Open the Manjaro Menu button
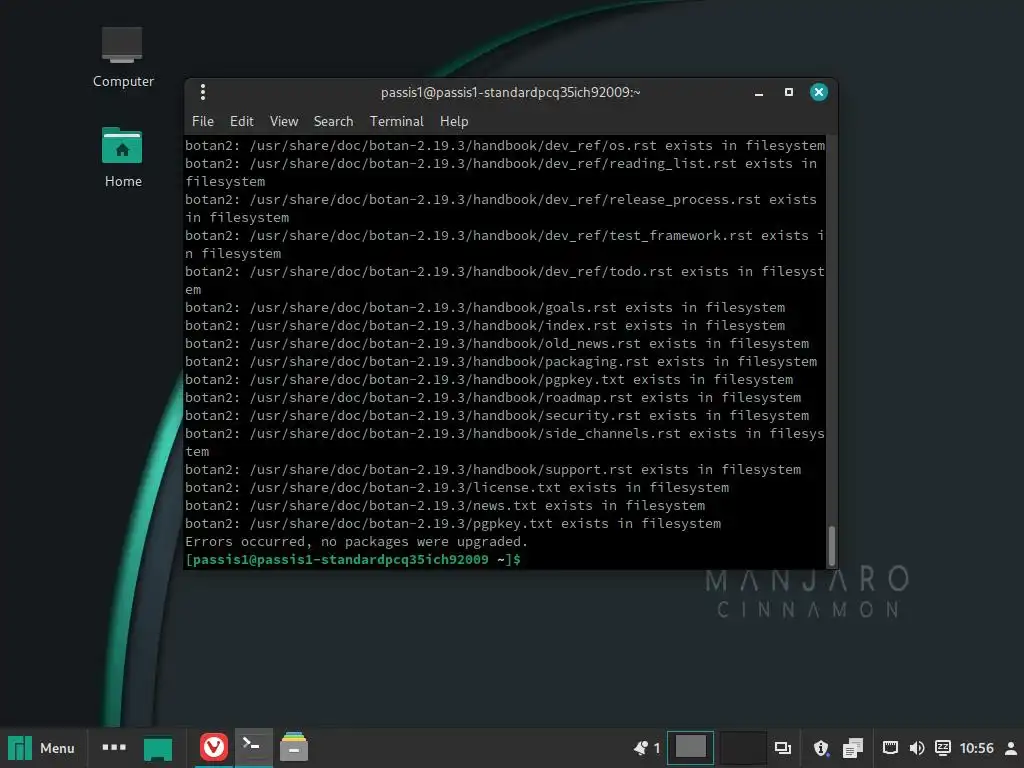Image resolution: width=1024 pixels, height=768 pixels. [x=42, y=748]
